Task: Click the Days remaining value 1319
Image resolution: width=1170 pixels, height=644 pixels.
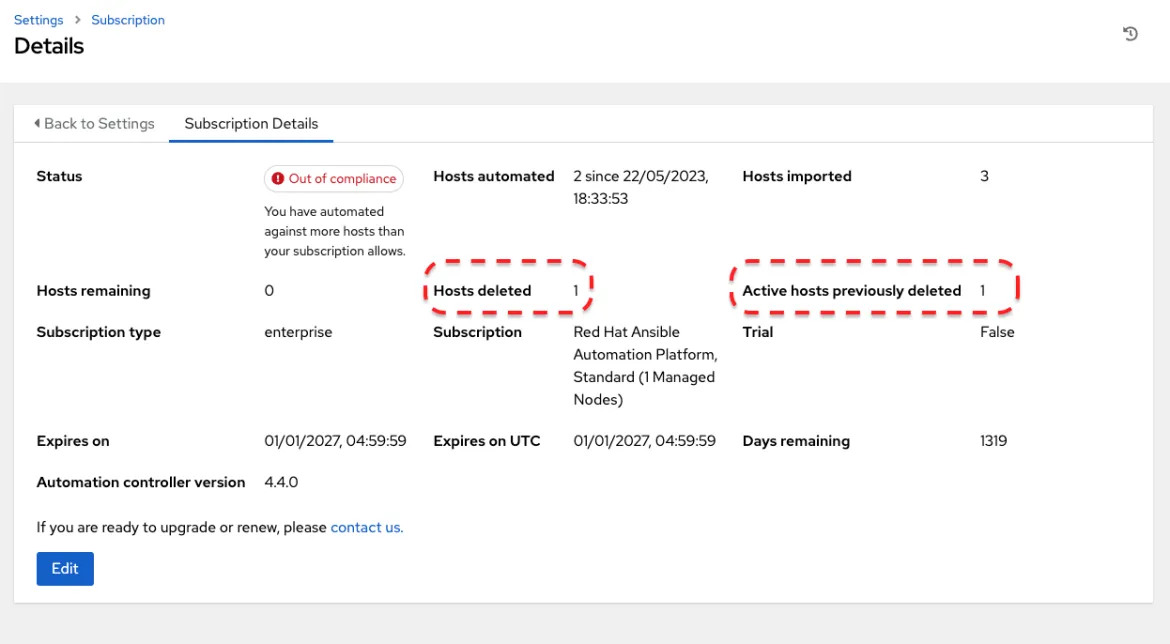Action: pyautogui.click(x=993, y=440)
